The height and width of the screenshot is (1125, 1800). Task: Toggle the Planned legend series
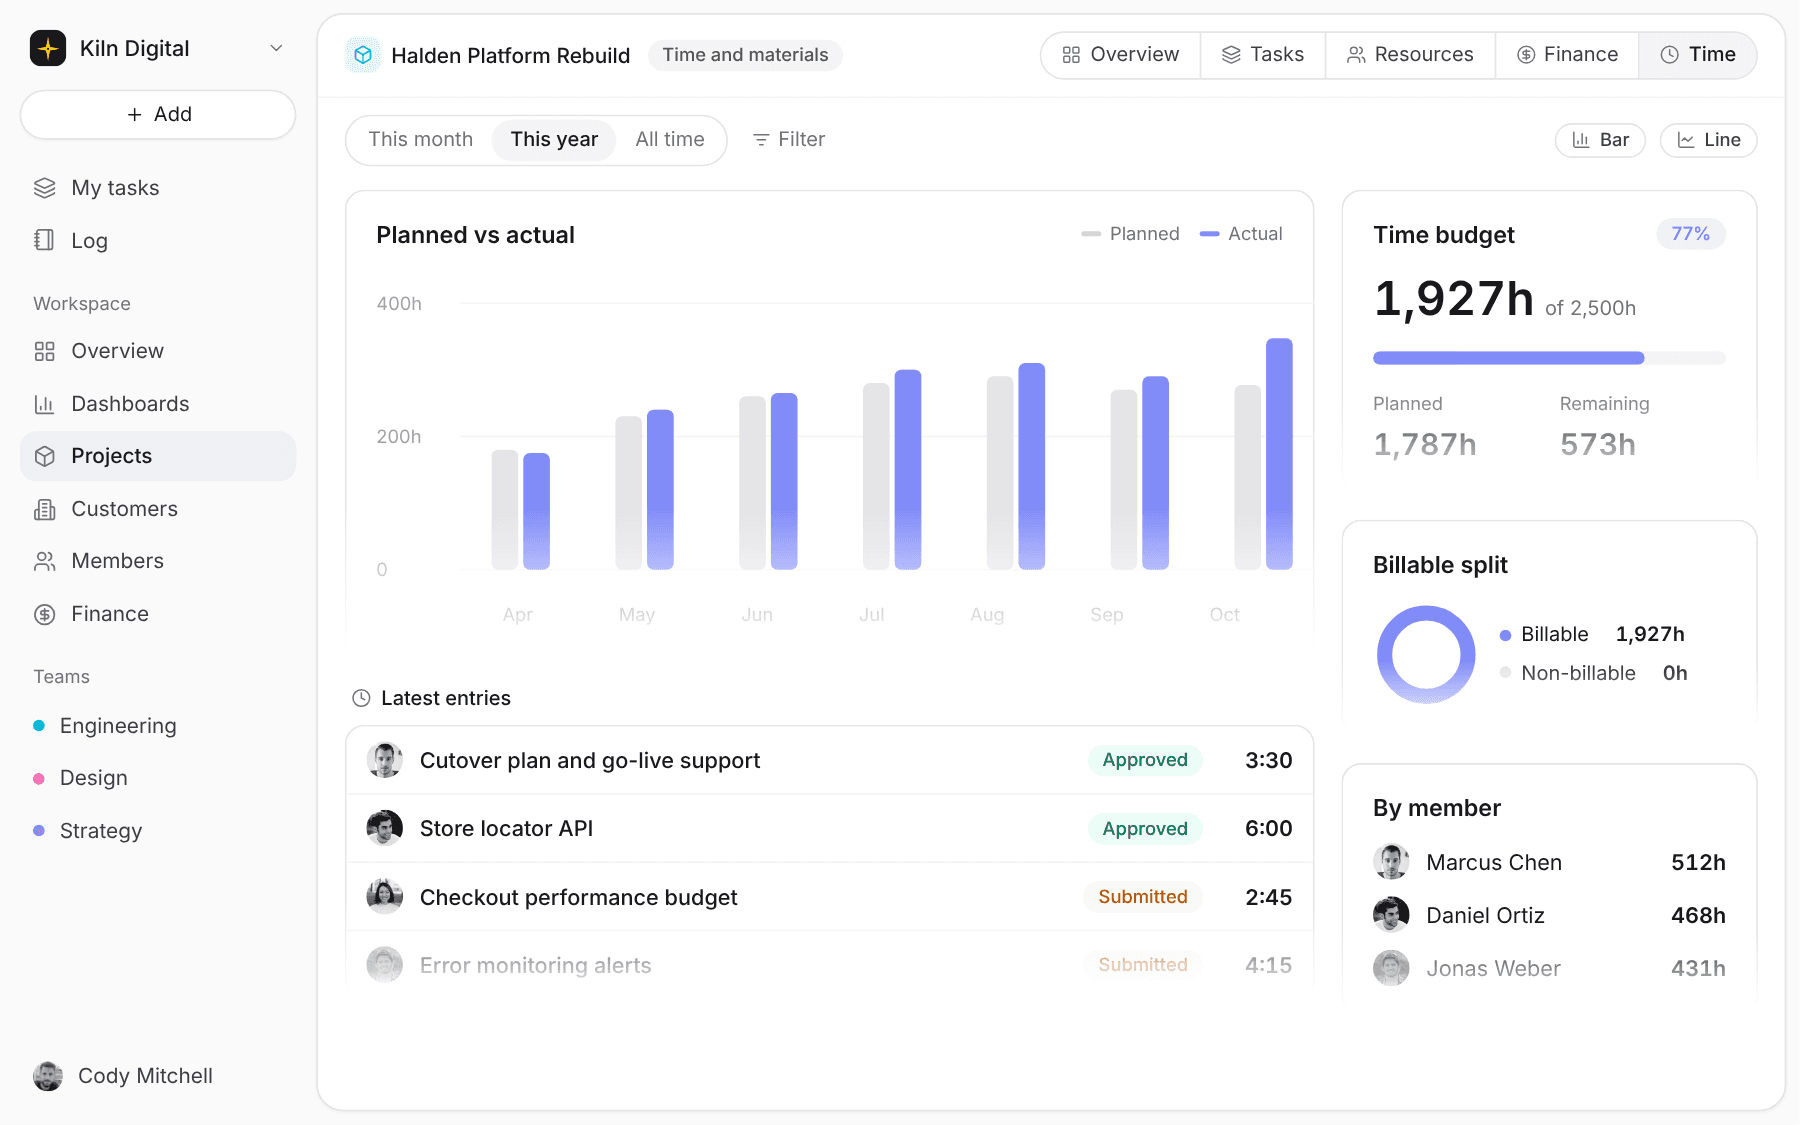tap(1130, 234)
